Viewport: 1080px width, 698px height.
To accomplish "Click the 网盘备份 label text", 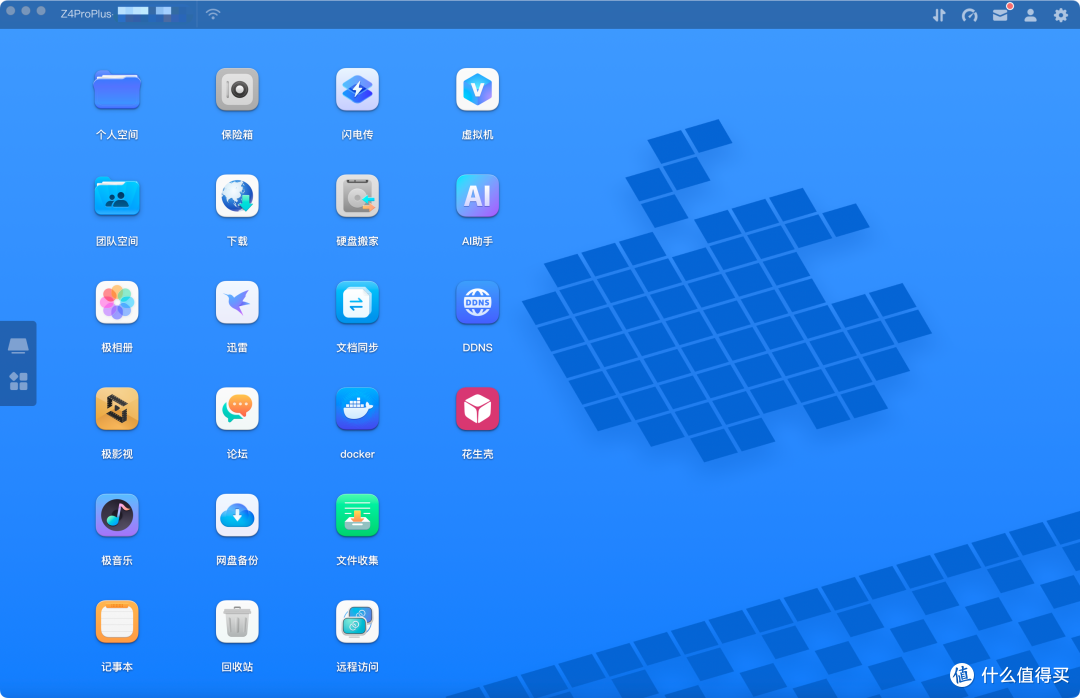I will coord(237,560).
